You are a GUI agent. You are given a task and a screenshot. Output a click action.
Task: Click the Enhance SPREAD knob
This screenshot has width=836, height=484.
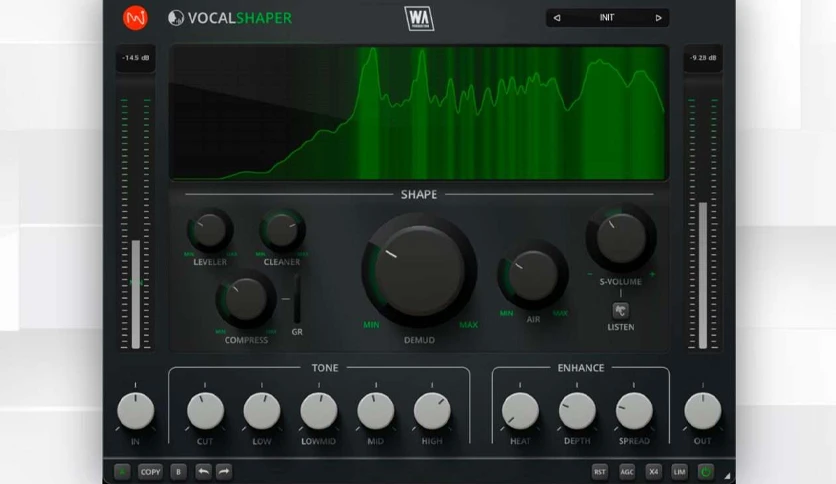tap(634, 411)
